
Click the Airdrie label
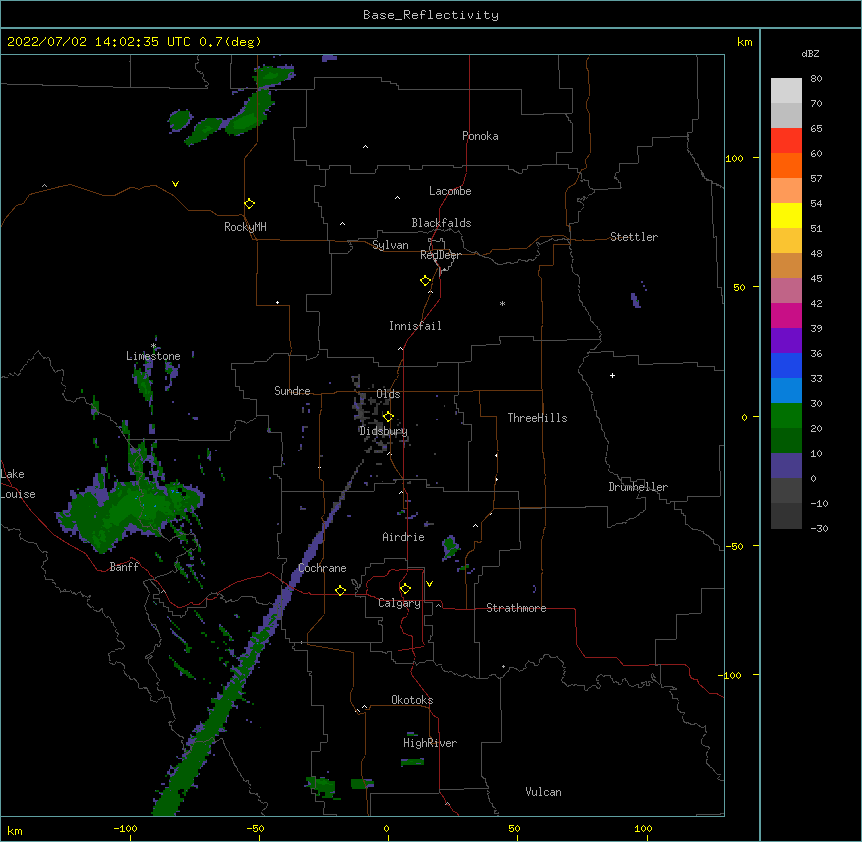pos(404,537)
